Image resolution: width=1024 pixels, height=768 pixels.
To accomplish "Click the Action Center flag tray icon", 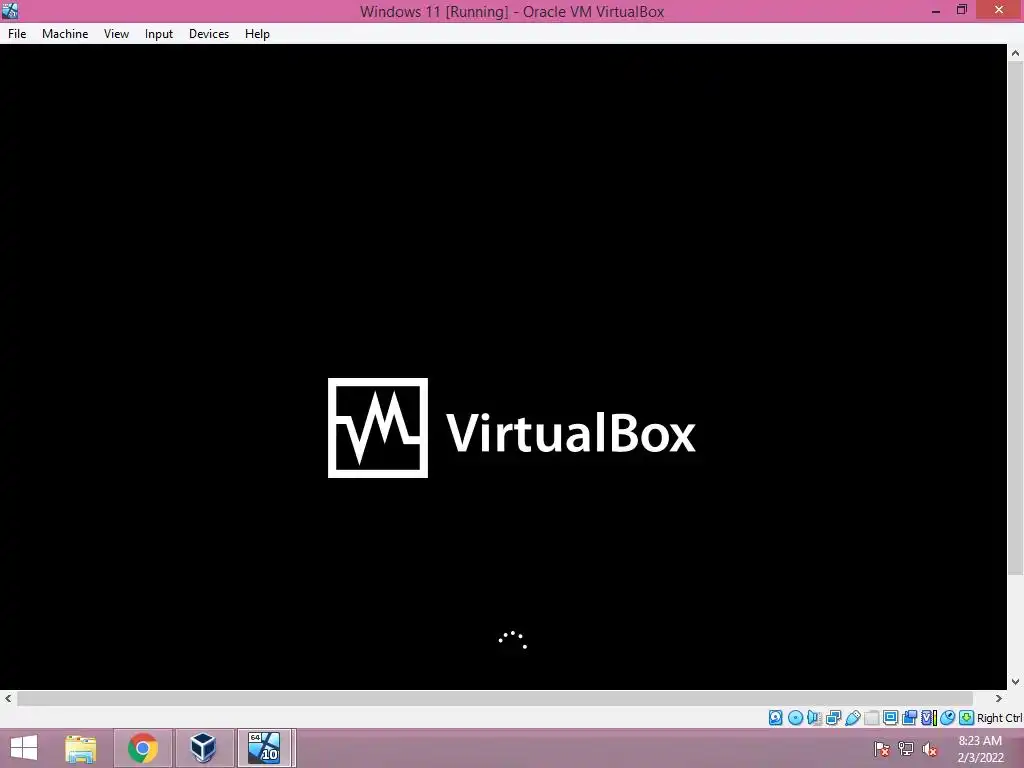I will (882, 749).
